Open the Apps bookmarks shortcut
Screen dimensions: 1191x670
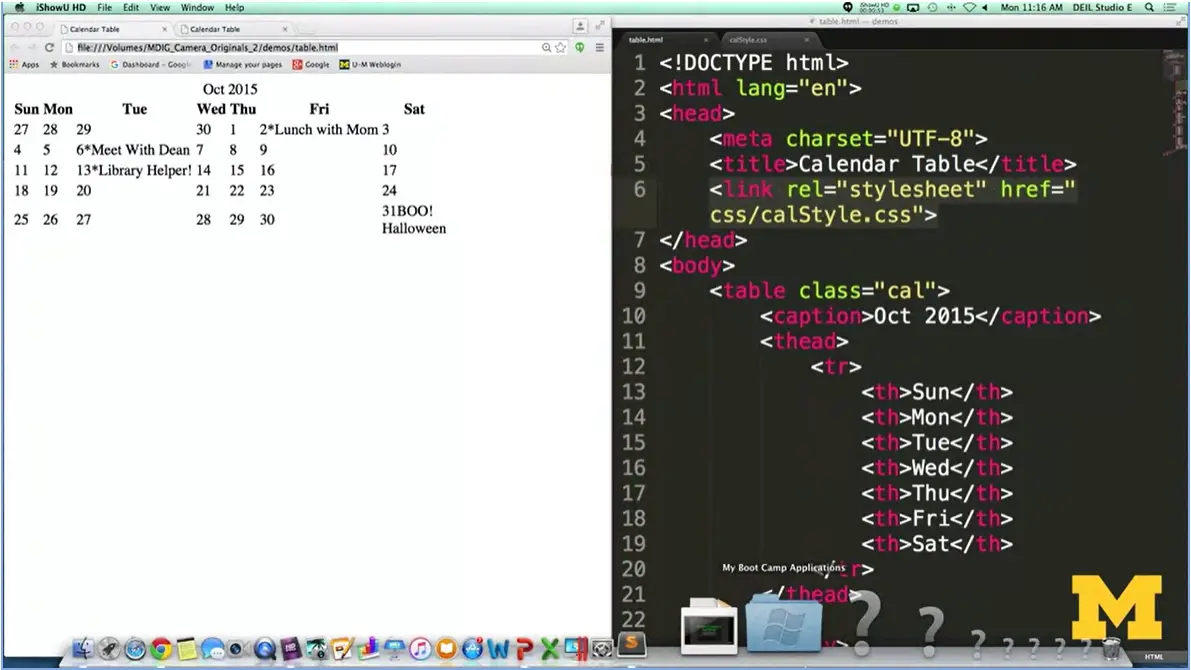click(x=24, y=65)
